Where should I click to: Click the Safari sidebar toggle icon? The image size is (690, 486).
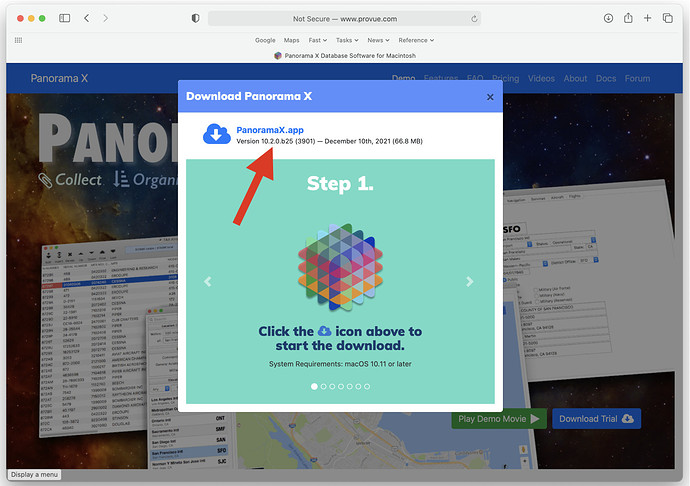tap(65, 18)
